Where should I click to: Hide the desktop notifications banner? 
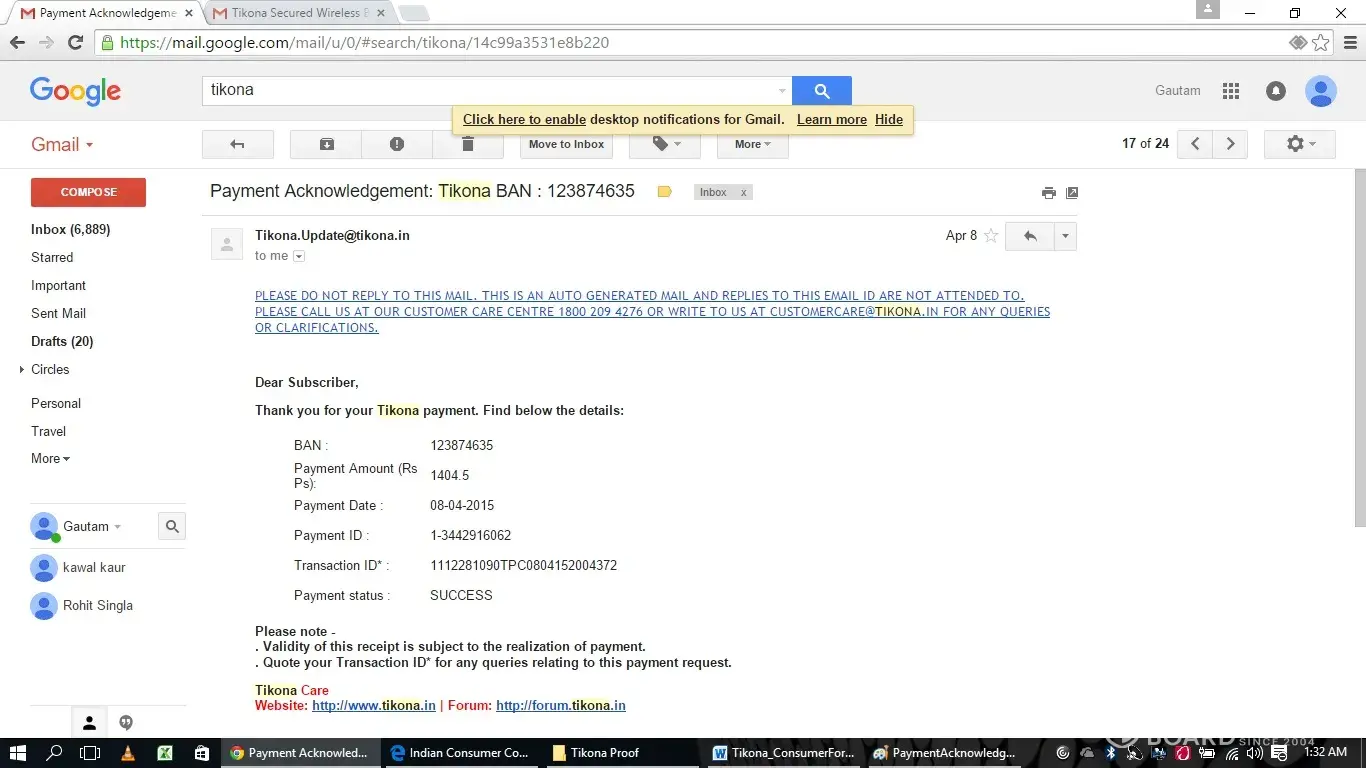(x=889, y=119)
